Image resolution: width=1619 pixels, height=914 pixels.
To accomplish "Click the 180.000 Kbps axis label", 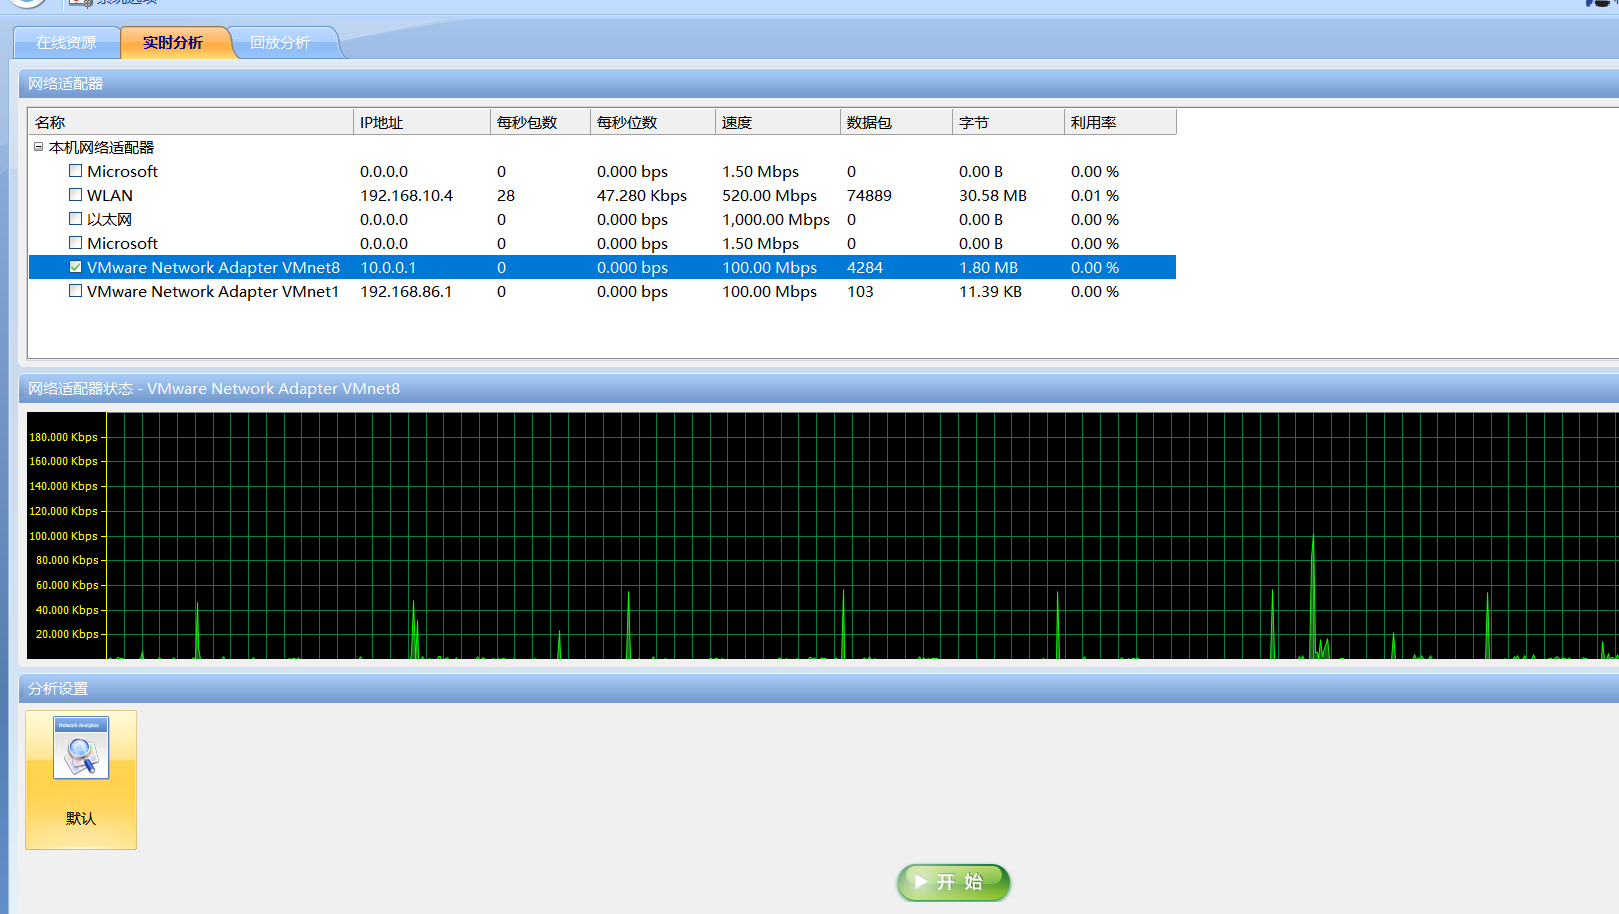I will pos(64,437).
